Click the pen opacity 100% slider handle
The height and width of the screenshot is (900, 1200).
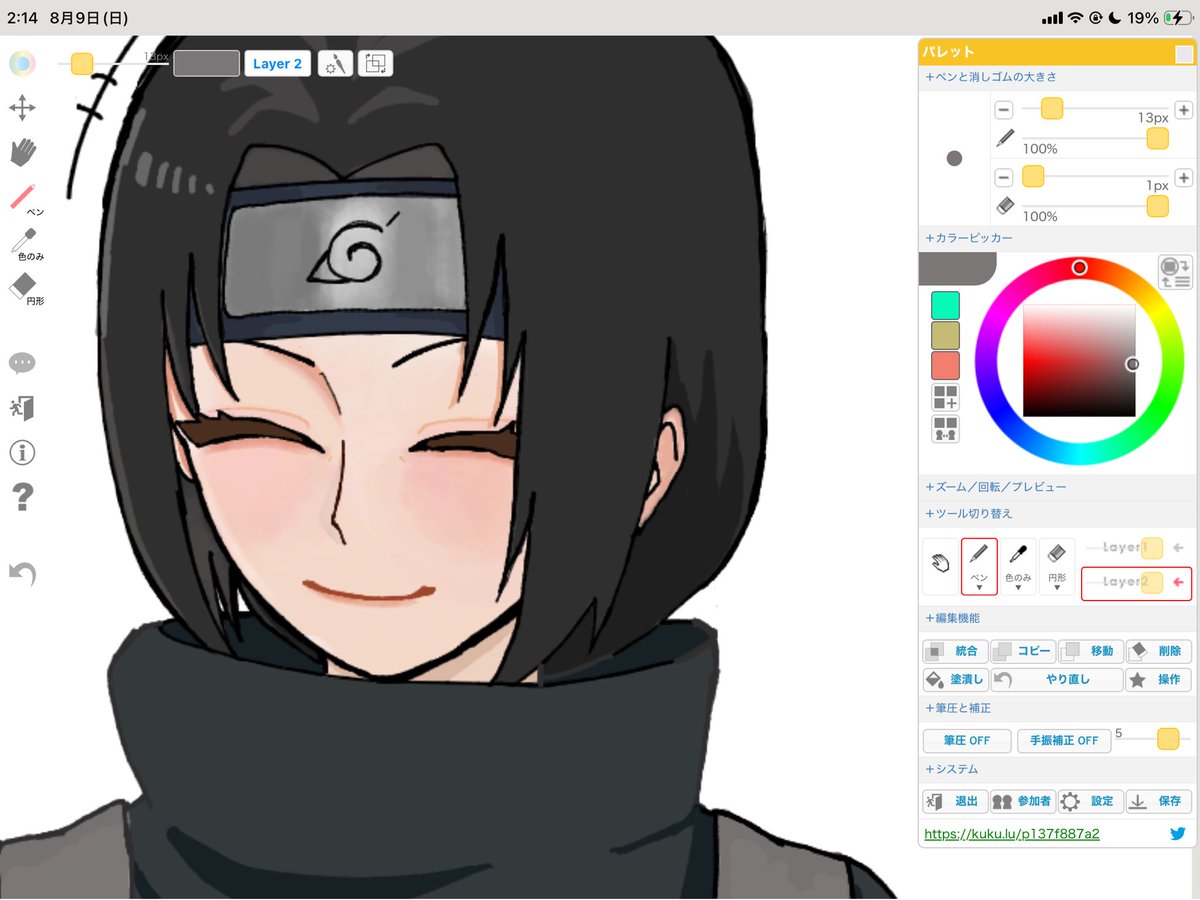click(1157, 139)
